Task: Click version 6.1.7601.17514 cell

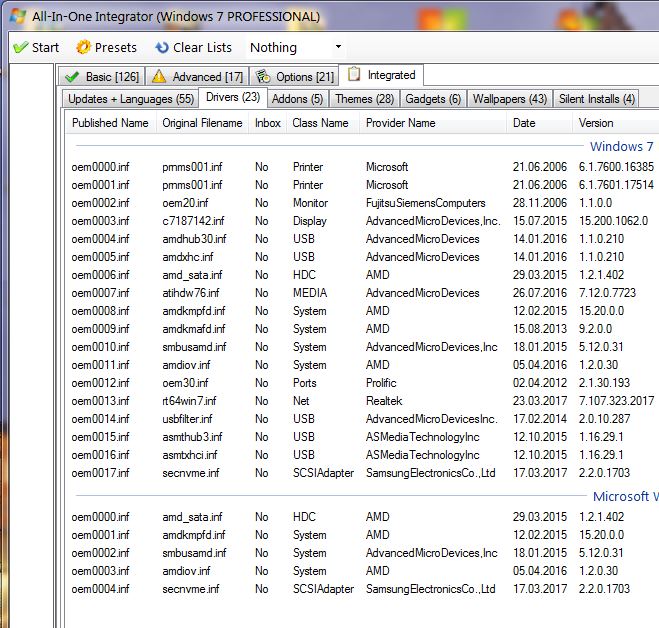Action: point(616,185)
